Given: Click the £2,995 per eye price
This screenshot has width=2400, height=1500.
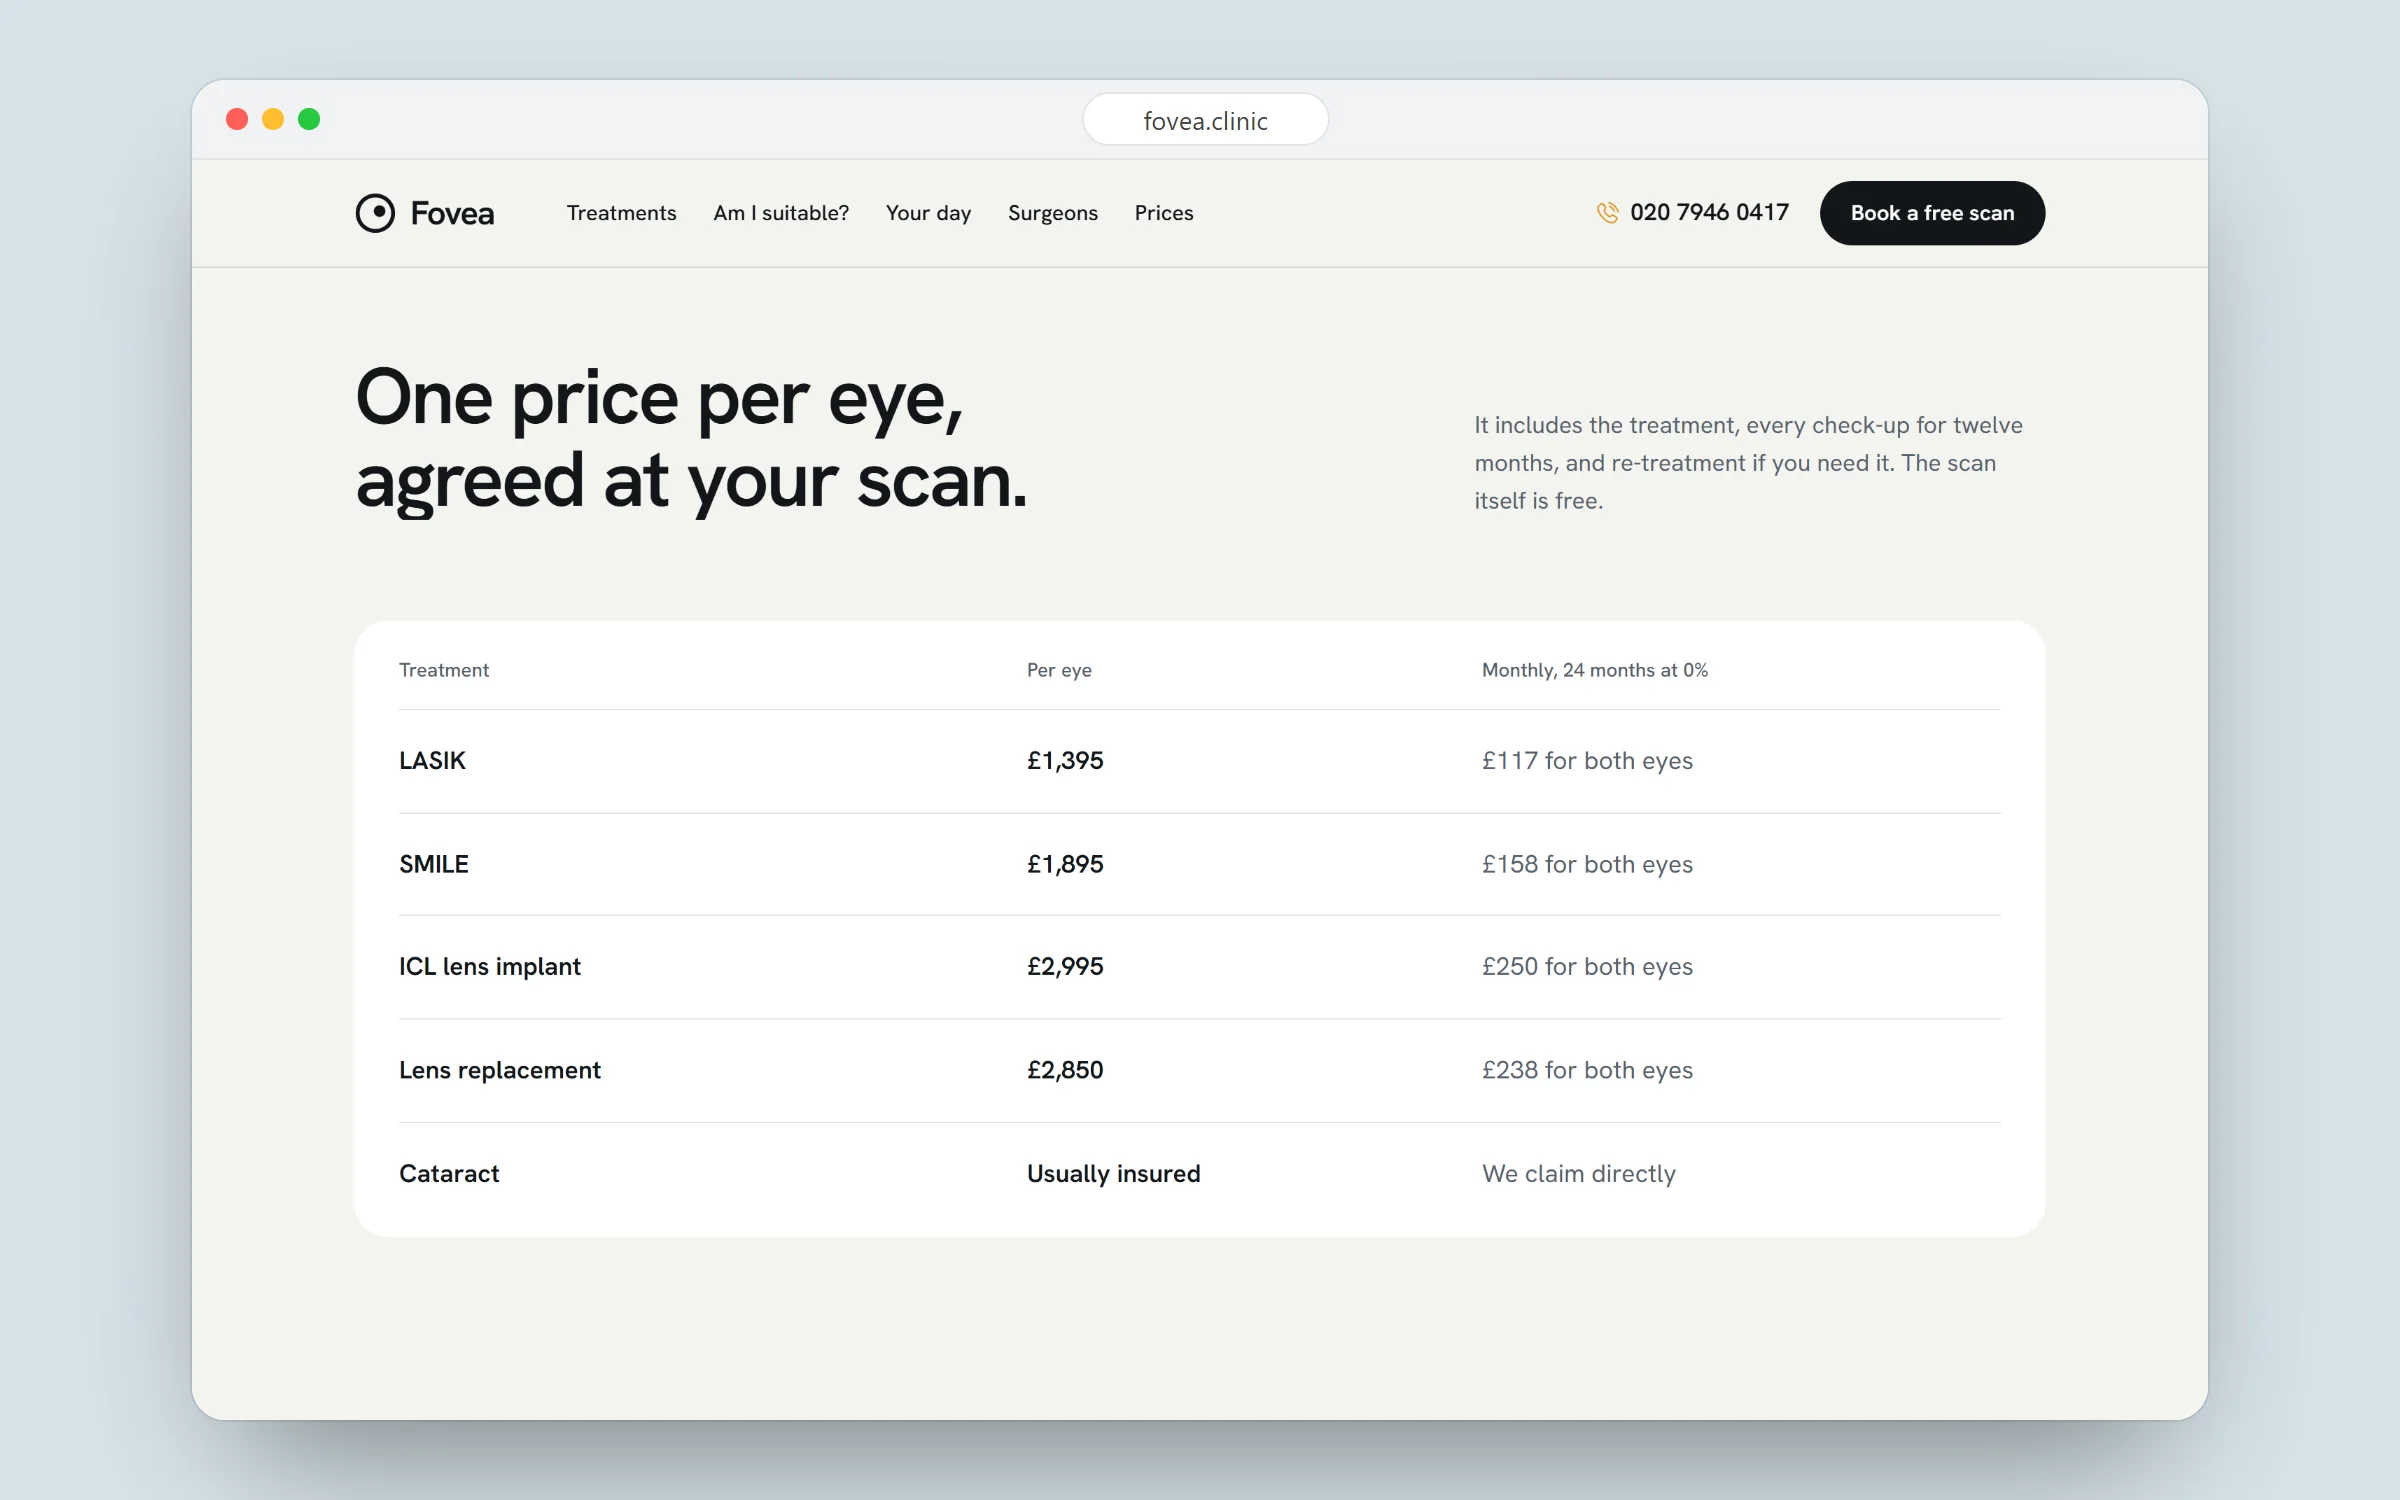Looking at the screenshot, I should 1065,967.
